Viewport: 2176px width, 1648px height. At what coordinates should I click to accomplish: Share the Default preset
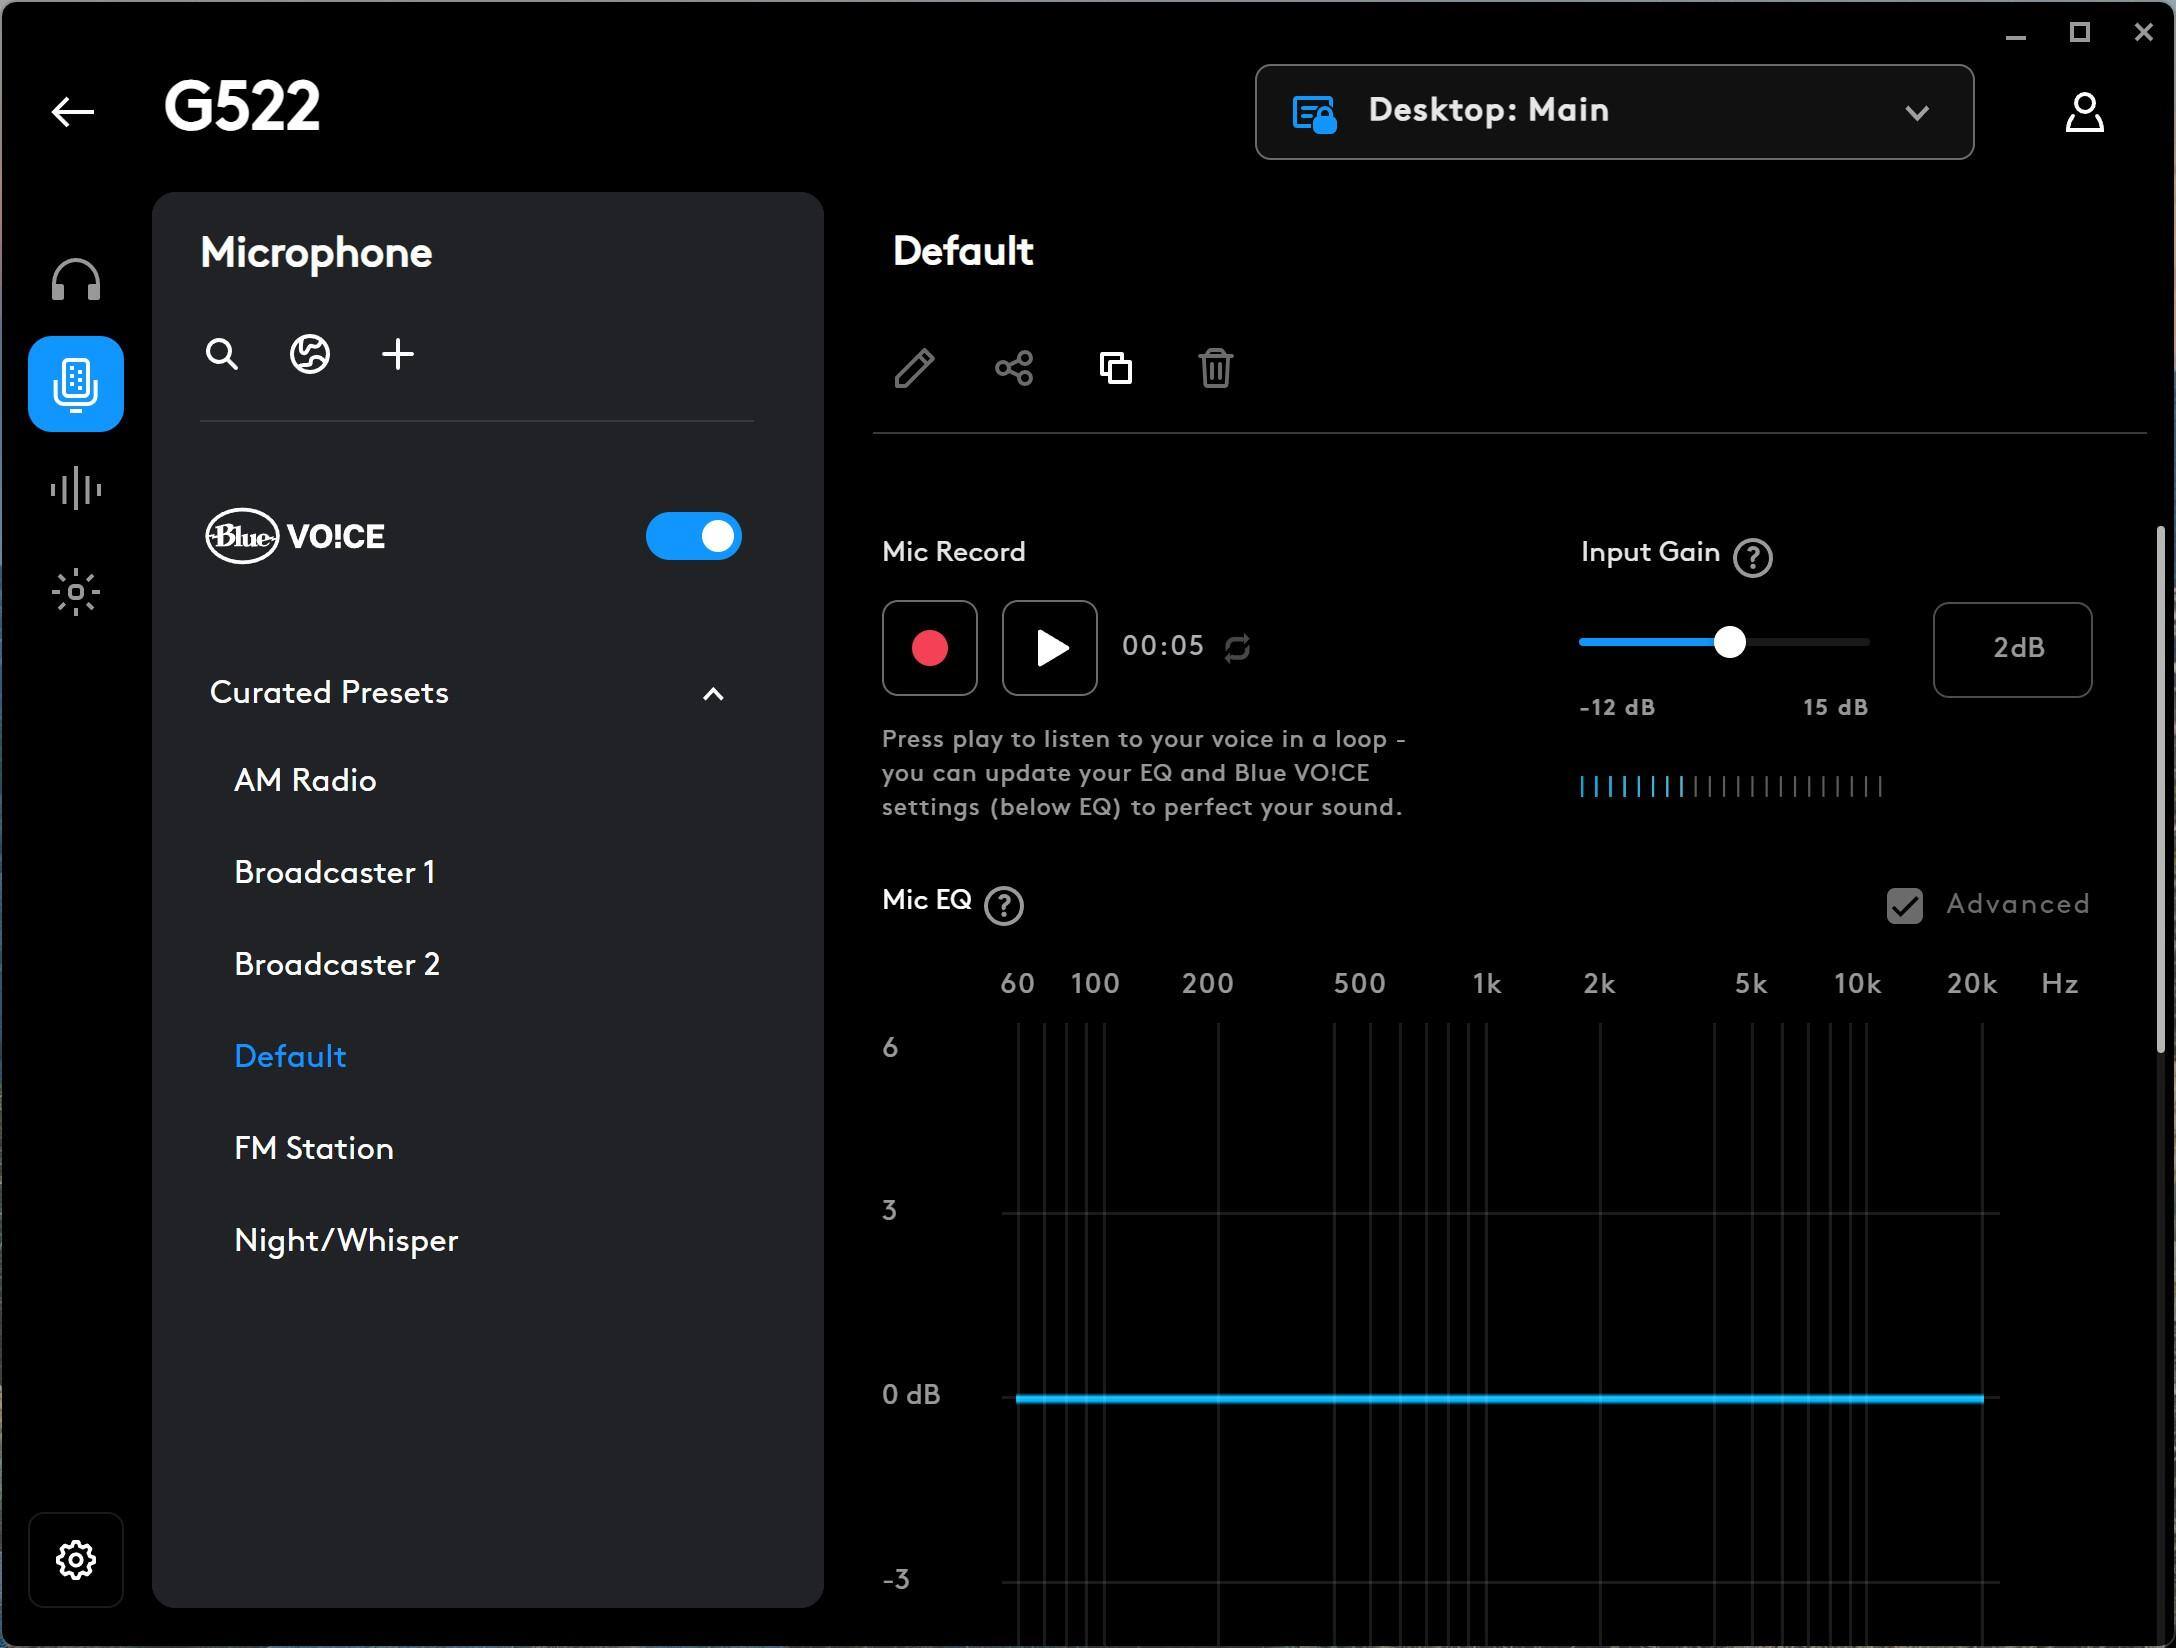point(1014,368)
